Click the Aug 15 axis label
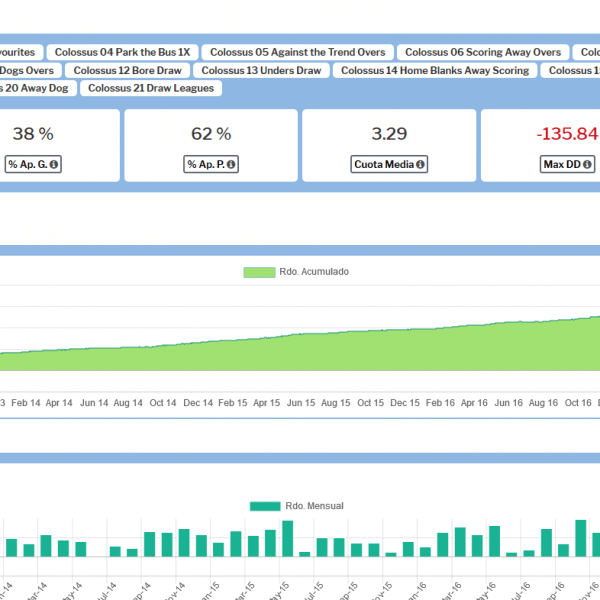 336,403
